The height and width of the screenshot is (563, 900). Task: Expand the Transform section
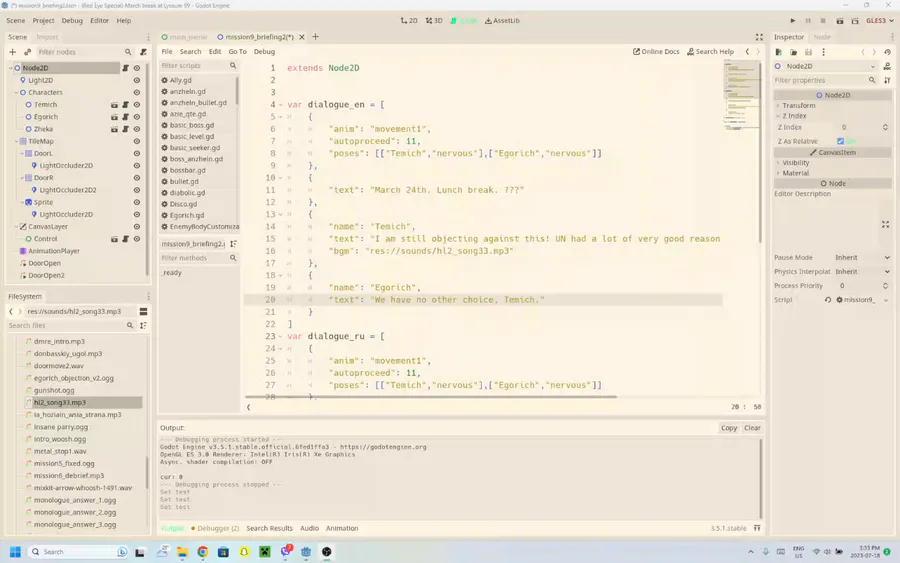pos(798,106)
